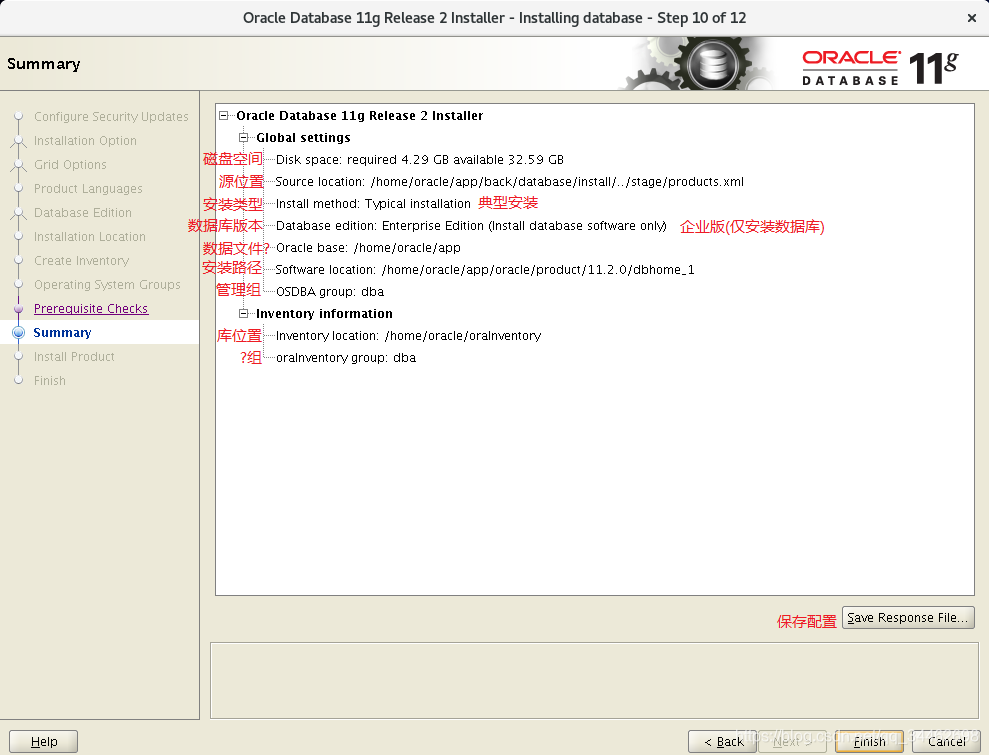Image resolution: width=989 pixels, height=755 pixels.
Task: Close the installer window with X
Action: (971, 18)
